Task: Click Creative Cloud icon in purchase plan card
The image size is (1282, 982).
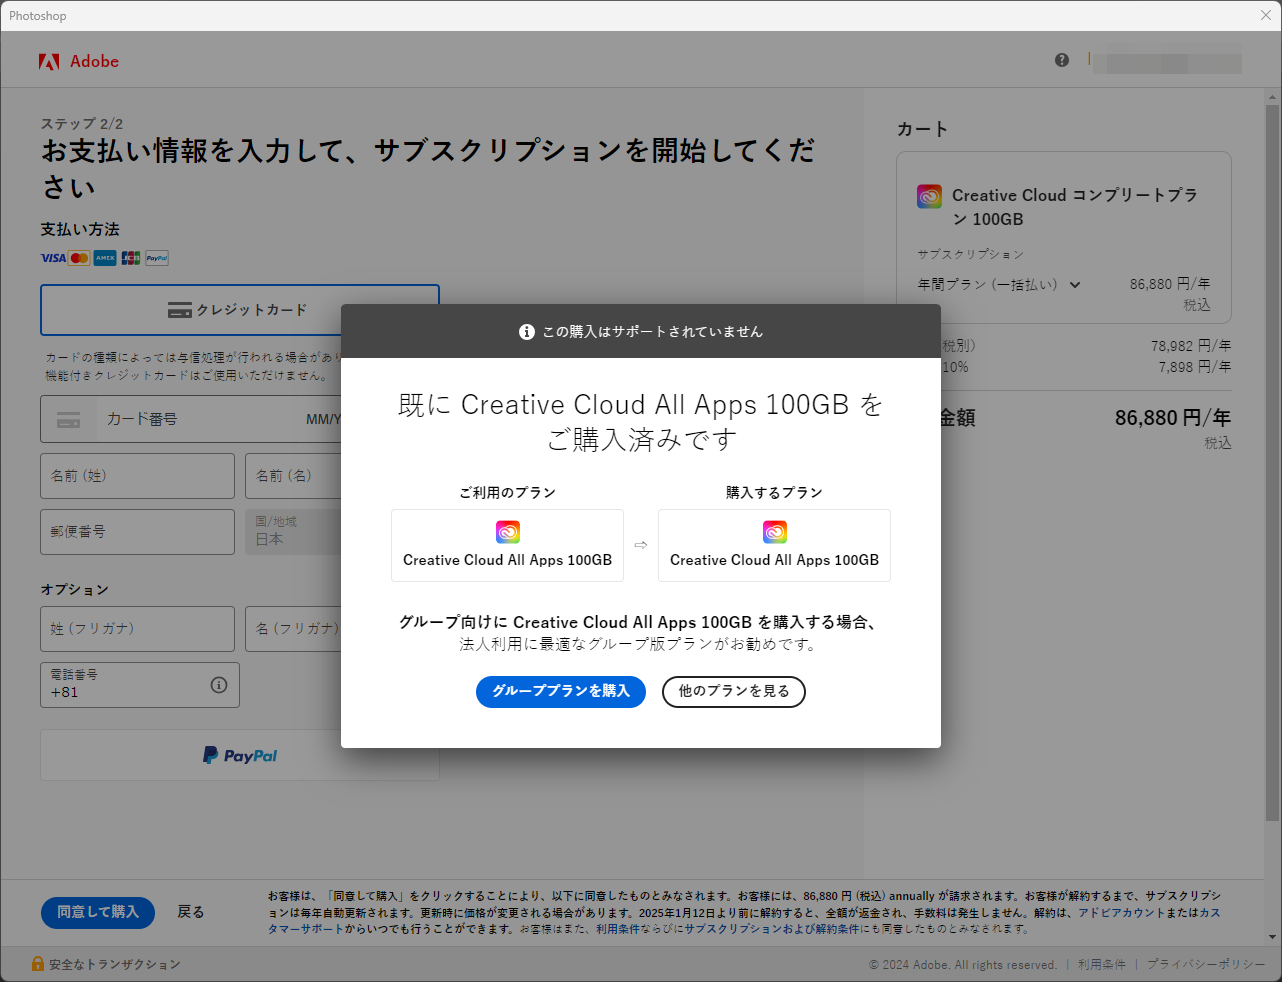Action: coord(775,532)
